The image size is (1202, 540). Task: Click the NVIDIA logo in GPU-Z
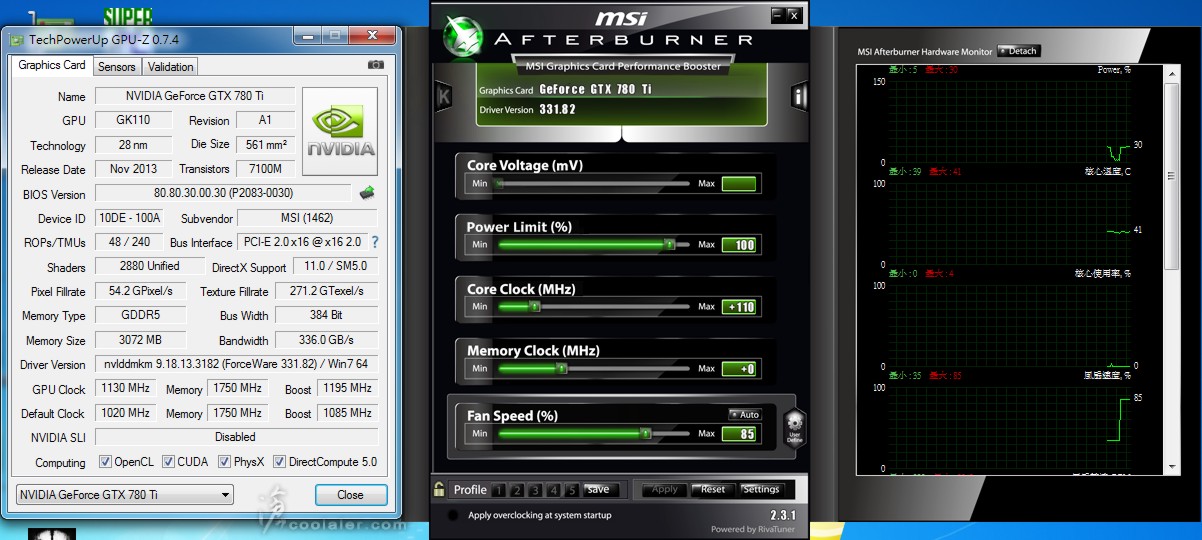pyautogui.click(x=340, y=132)
